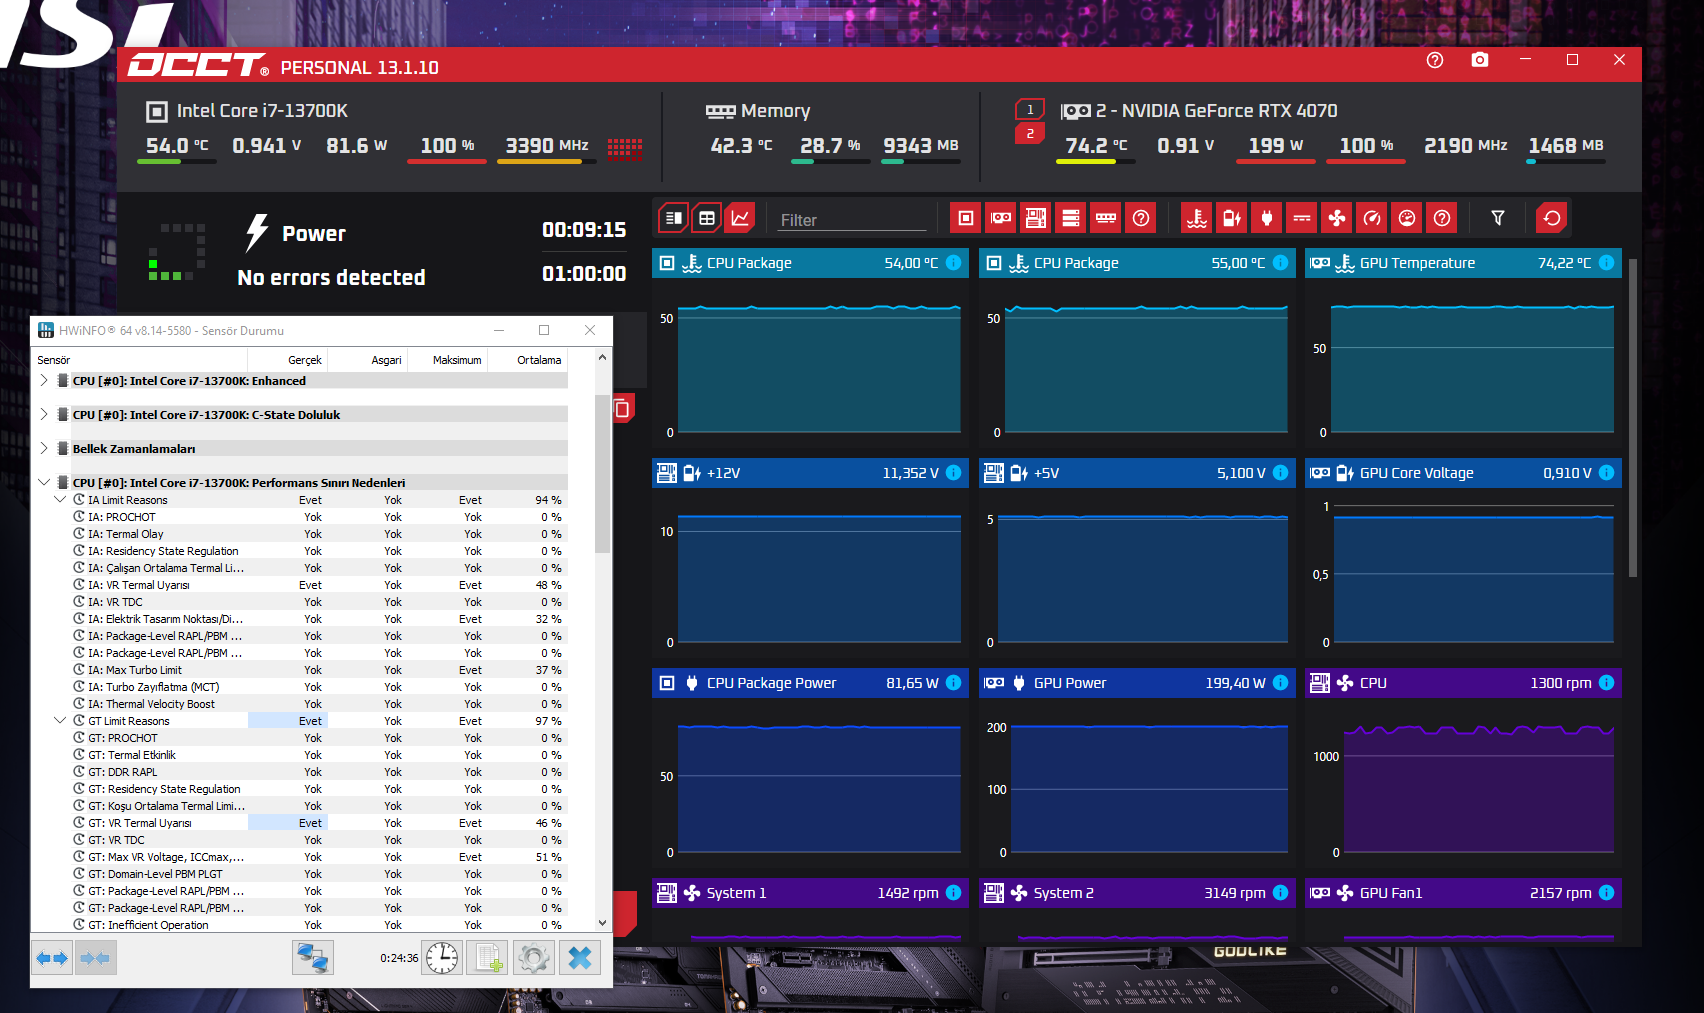This screenshot has width=1704, height=1013.
Task: Toggle the temperature sensor type filter
Action: tap(1197, 218)
